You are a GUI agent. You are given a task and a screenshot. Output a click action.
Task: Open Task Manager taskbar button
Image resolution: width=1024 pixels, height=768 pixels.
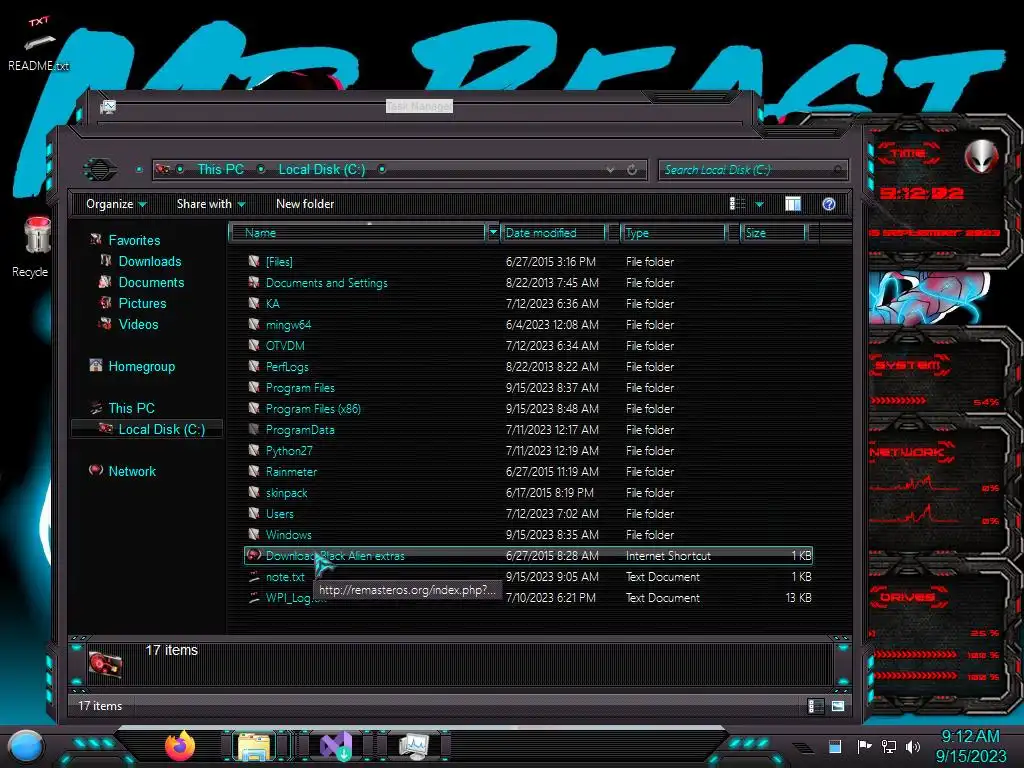[x=414, y=746]
